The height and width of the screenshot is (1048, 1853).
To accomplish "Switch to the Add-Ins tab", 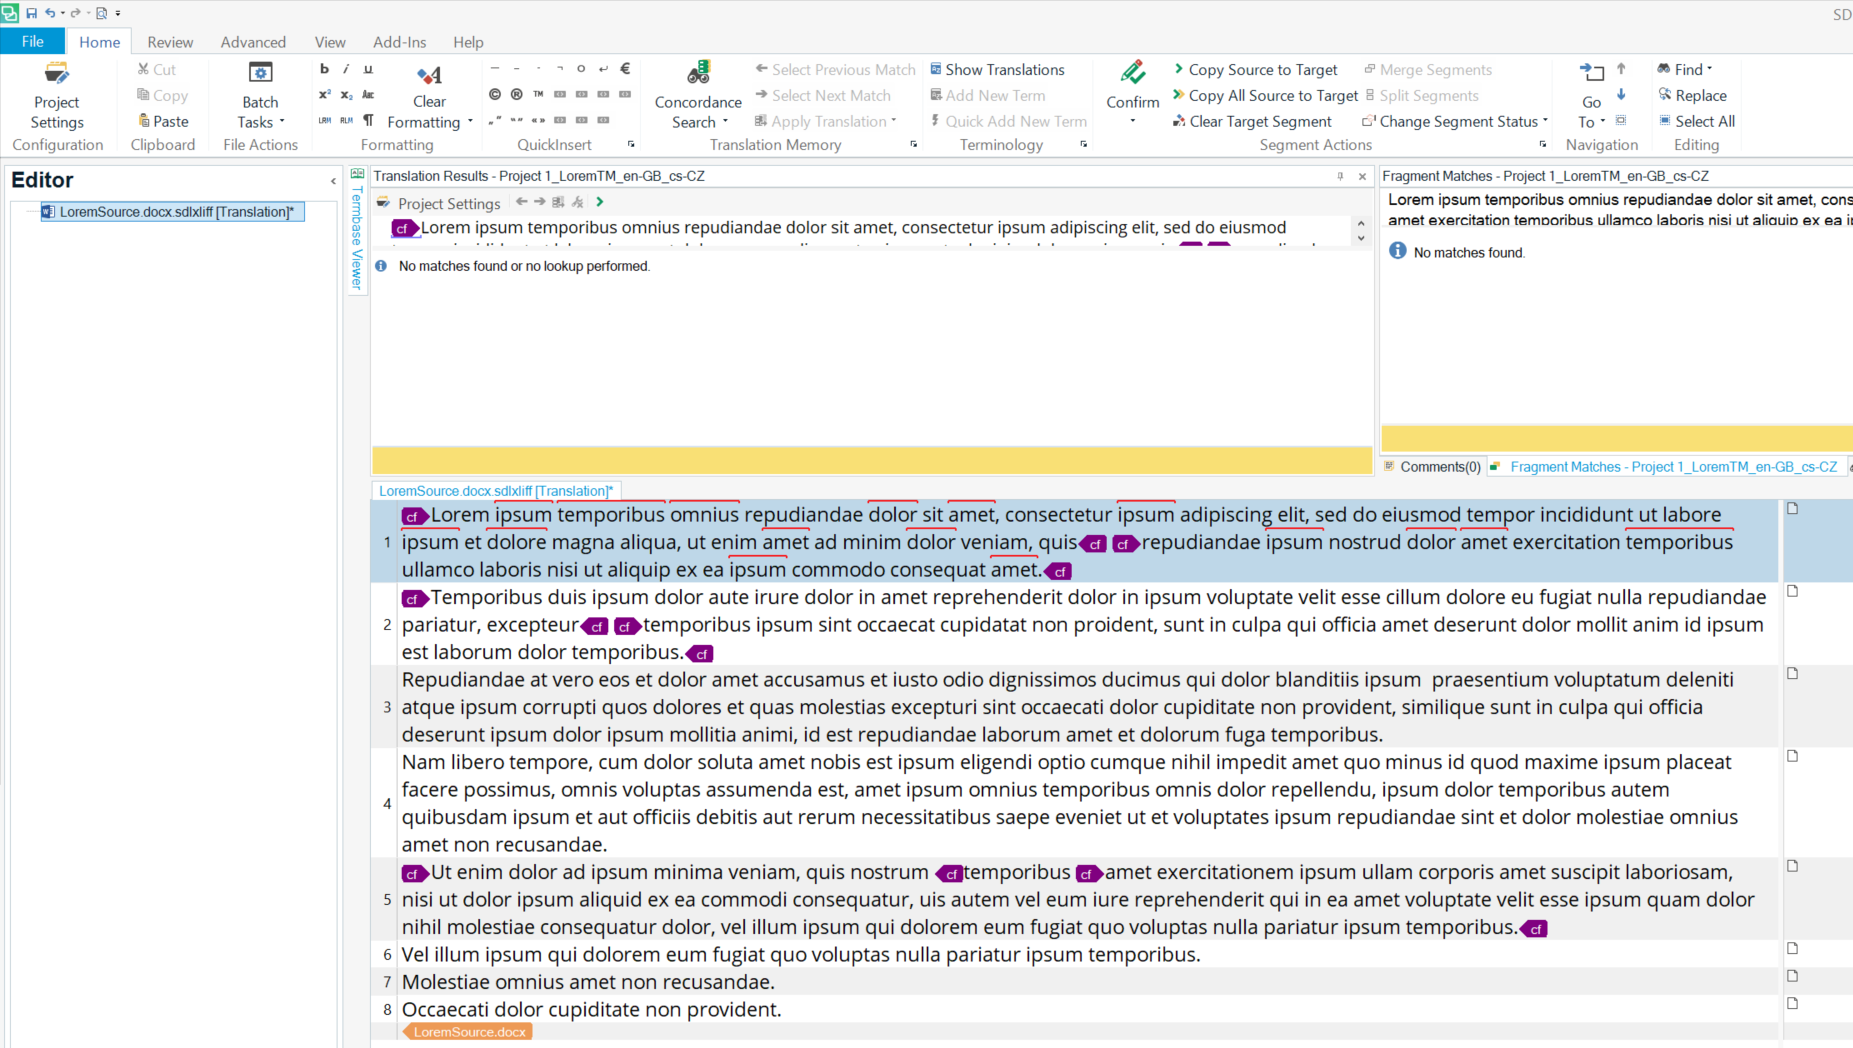I will pos(399,42).
